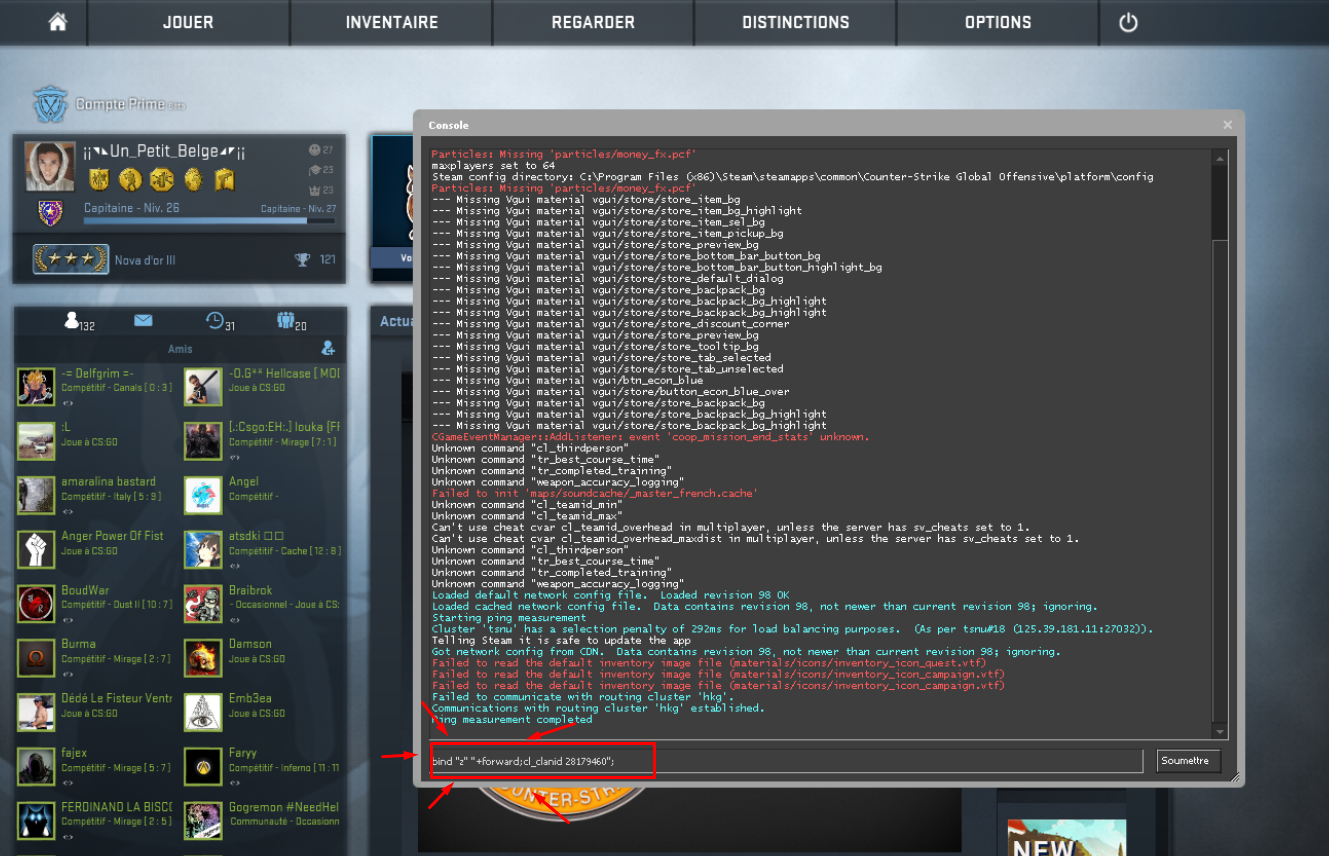Click the Compte Prime shield emblem
Image resolution: width=1329 pixels, height=856 pixels.
tap(48, 104)
